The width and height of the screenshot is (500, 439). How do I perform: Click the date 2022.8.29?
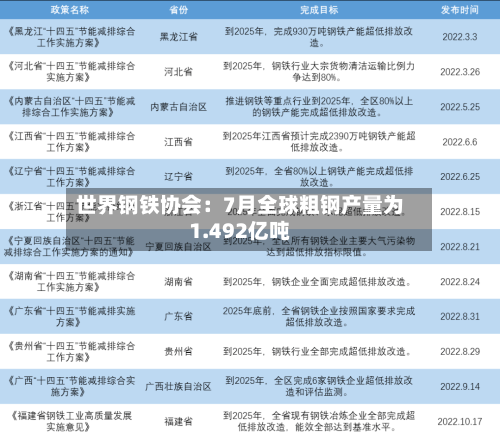click(460, 351)
